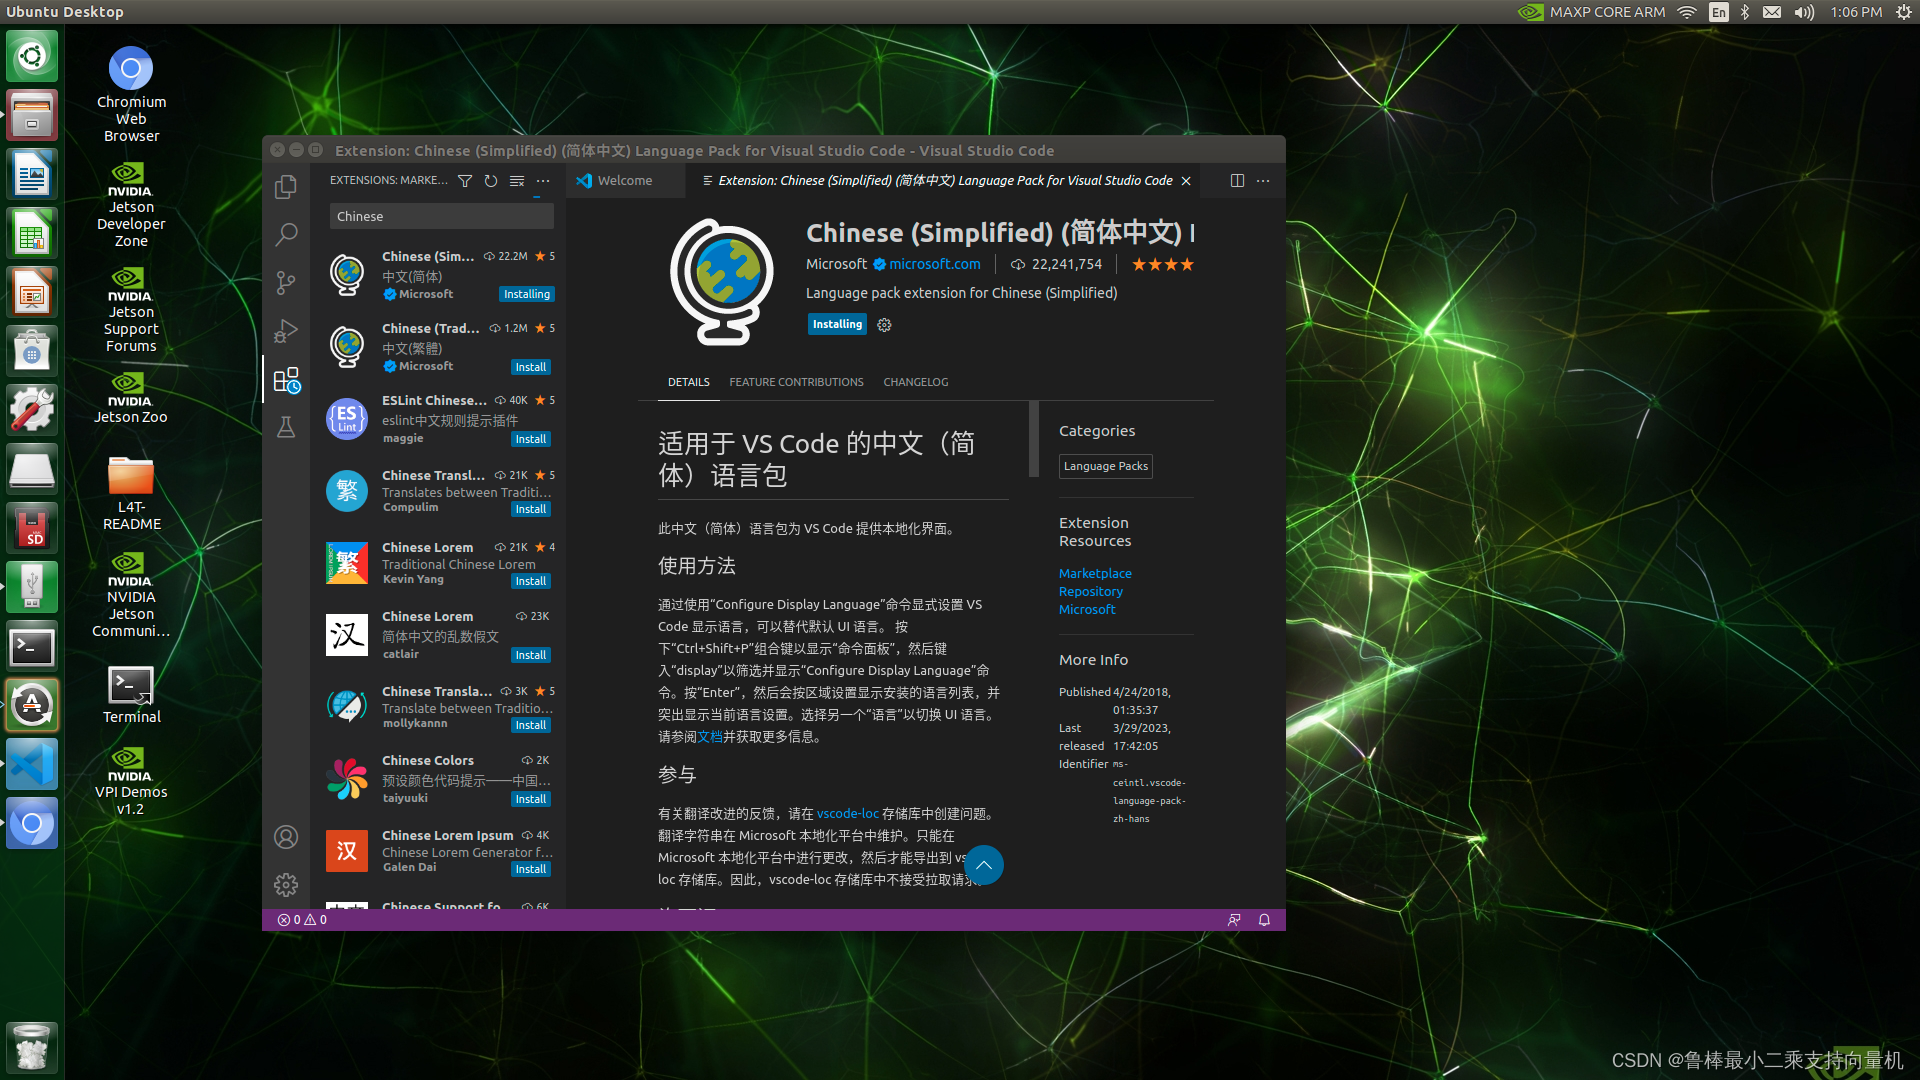The width and height of the screenshot is (1920, 1080).
Task: Open the Repository resource link
Action: pos(1090,592)
